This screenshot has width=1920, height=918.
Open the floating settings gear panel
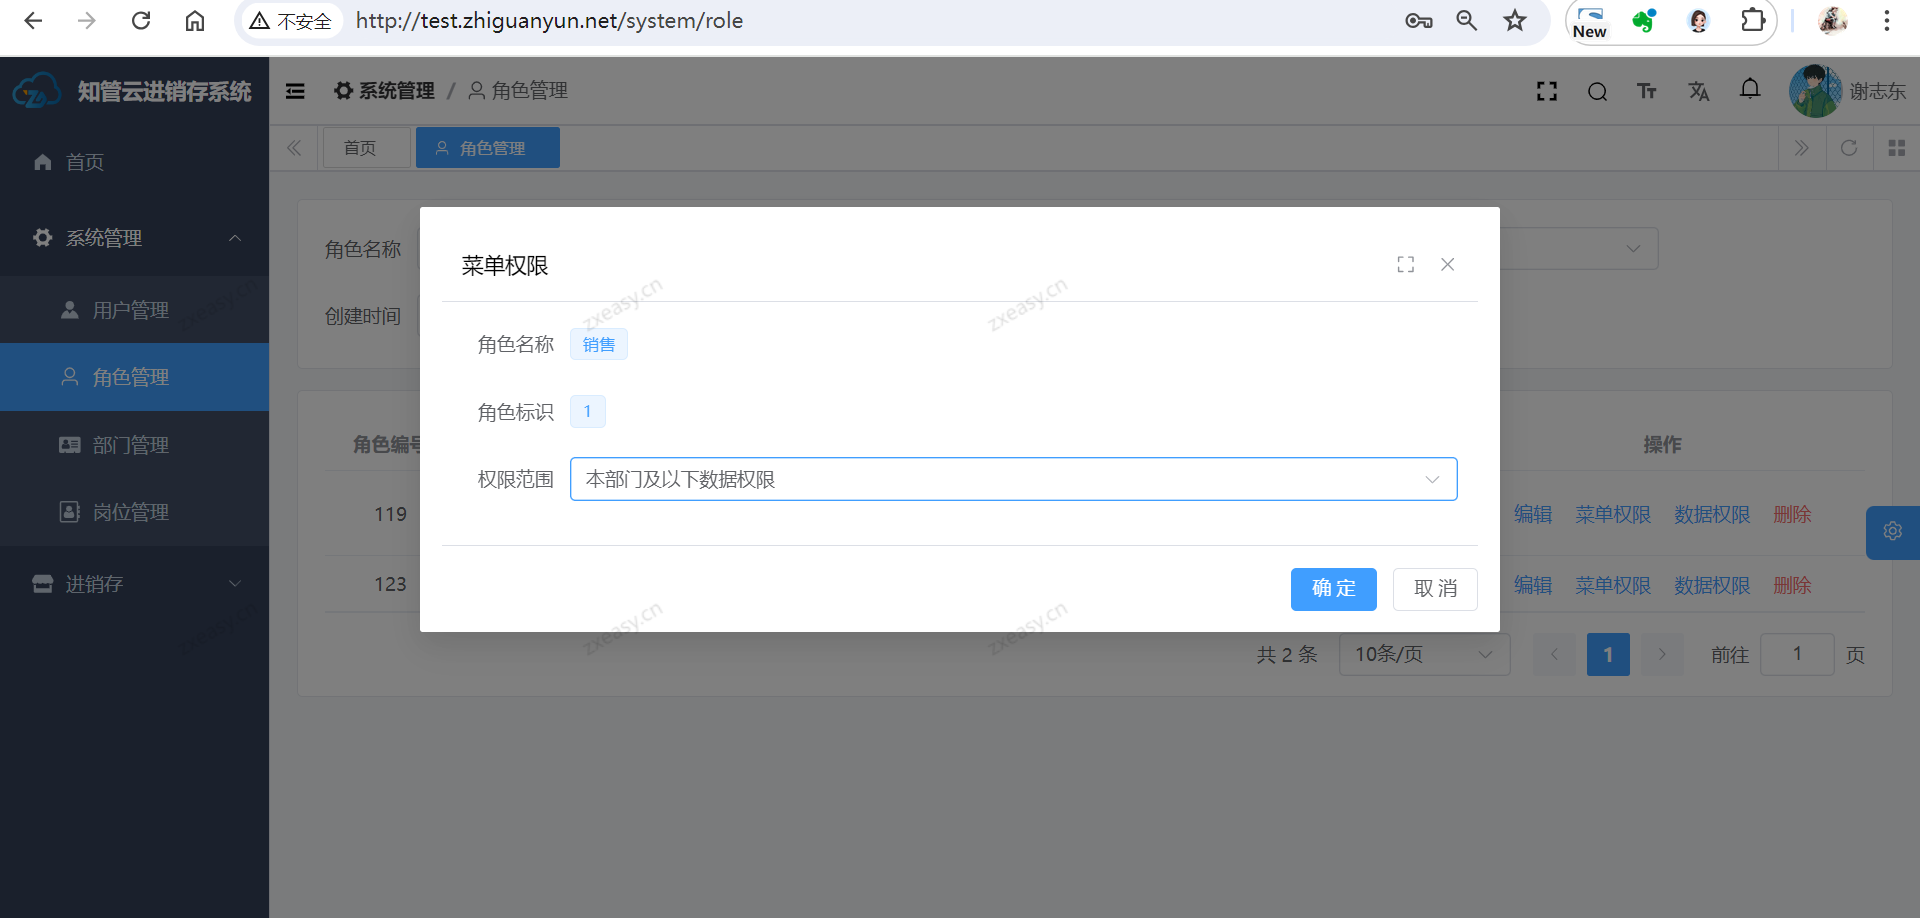tap(1892, 531)
